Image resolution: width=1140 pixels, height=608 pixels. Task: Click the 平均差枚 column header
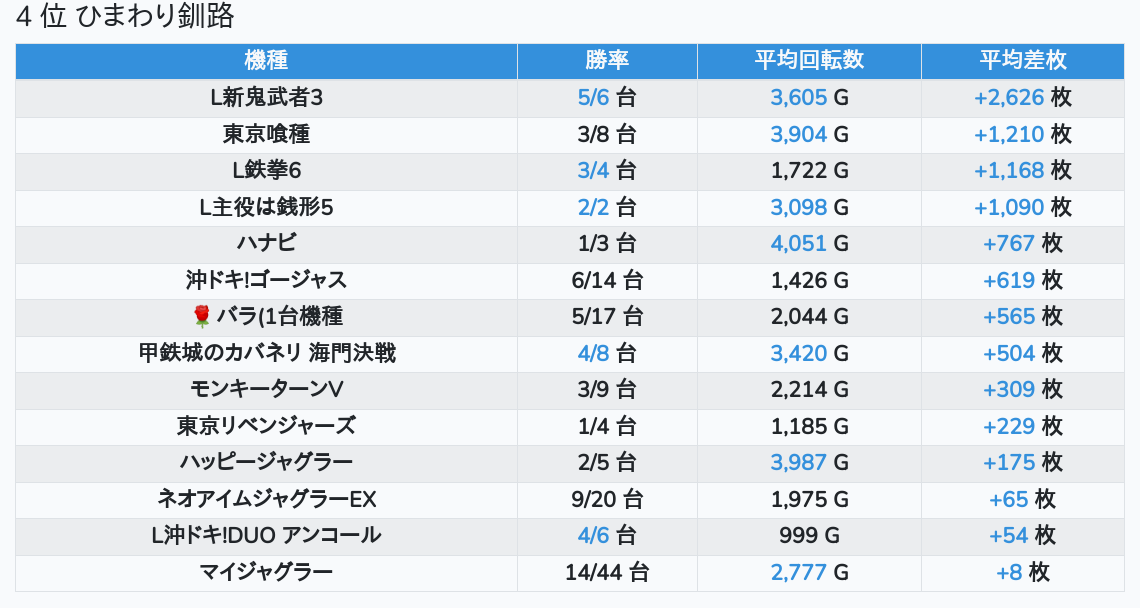(x=1022, y=61)
